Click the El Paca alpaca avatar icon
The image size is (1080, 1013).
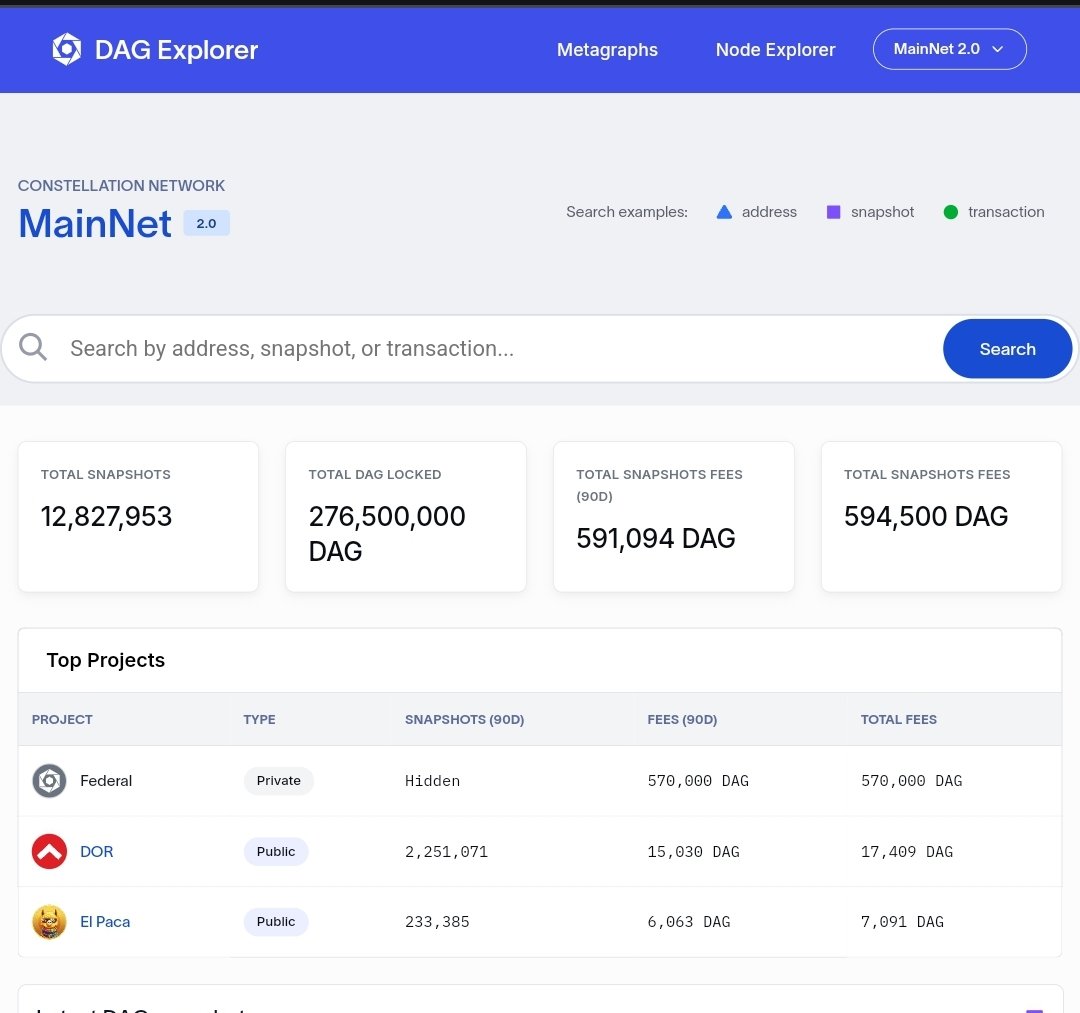(50, 921)
